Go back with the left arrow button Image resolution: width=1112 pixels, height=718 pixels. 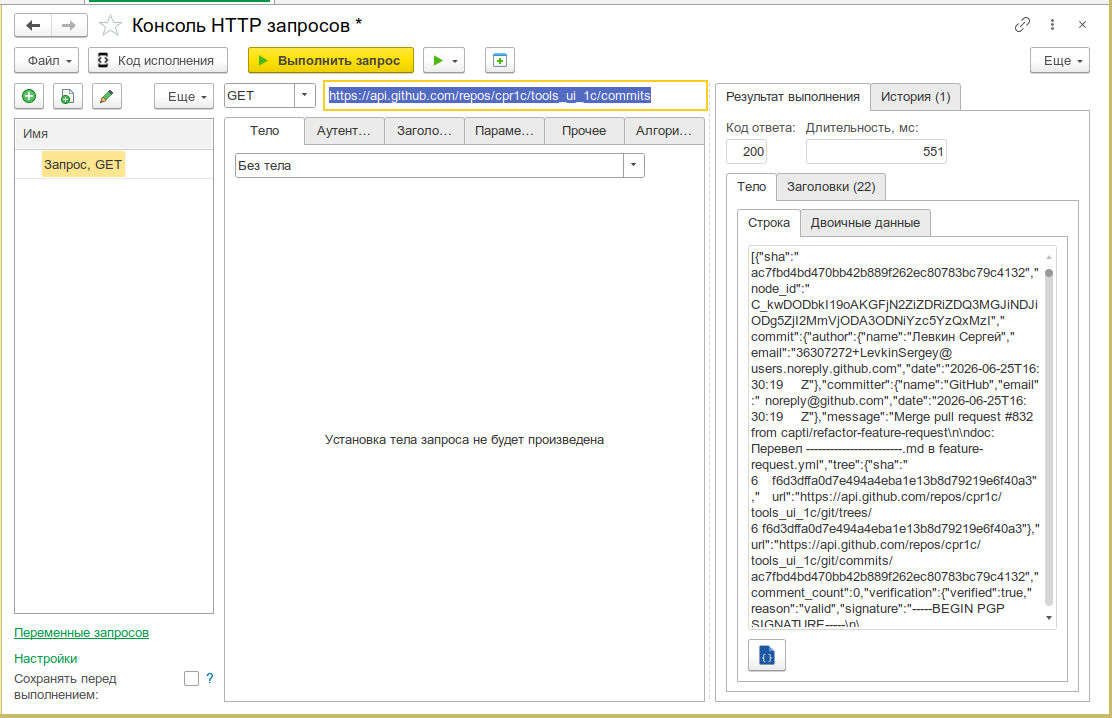[x=33, y=26]
